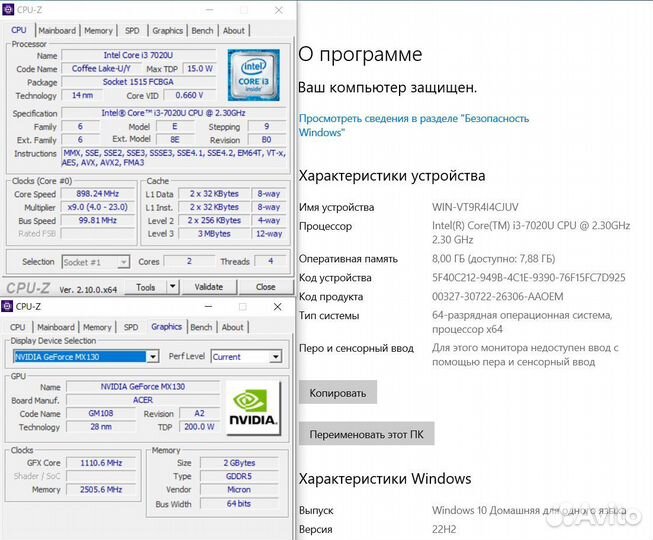Click the memory Vendor value Micron
This screenshot has height=540, width=653.
pyautogui.click(x=239, y=489)
